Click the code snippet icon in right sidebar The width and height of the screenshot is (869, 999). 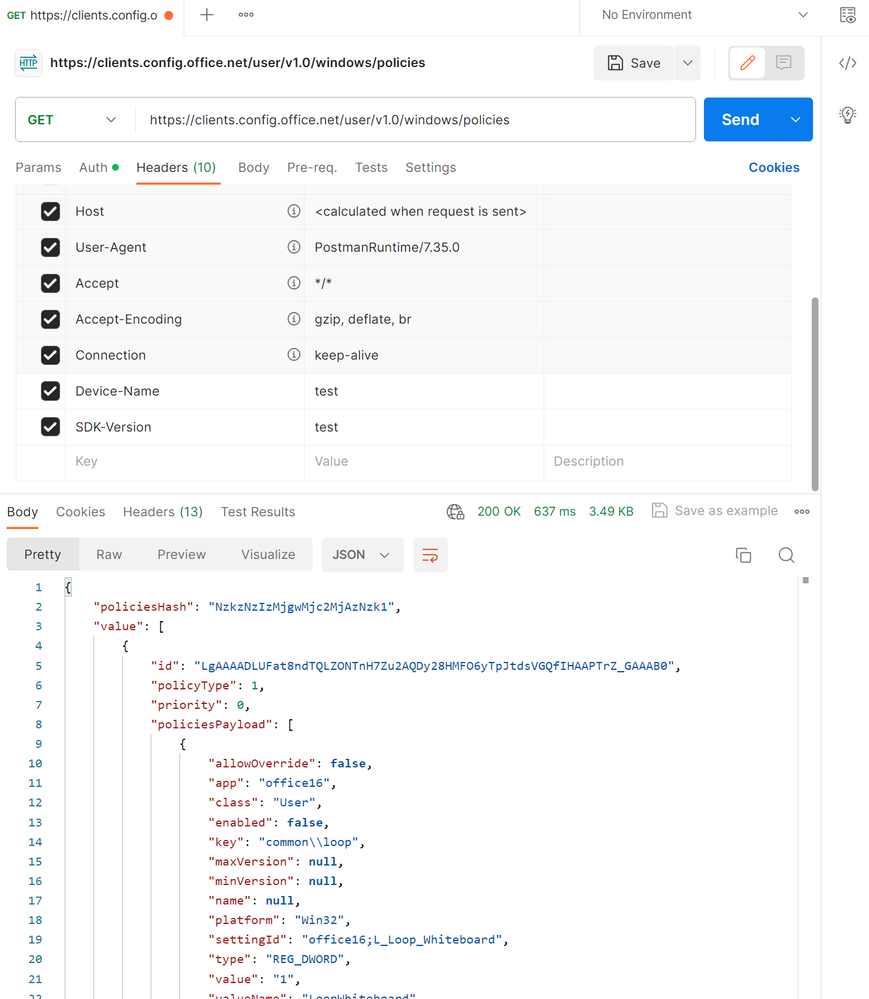[x=847, y=63]
